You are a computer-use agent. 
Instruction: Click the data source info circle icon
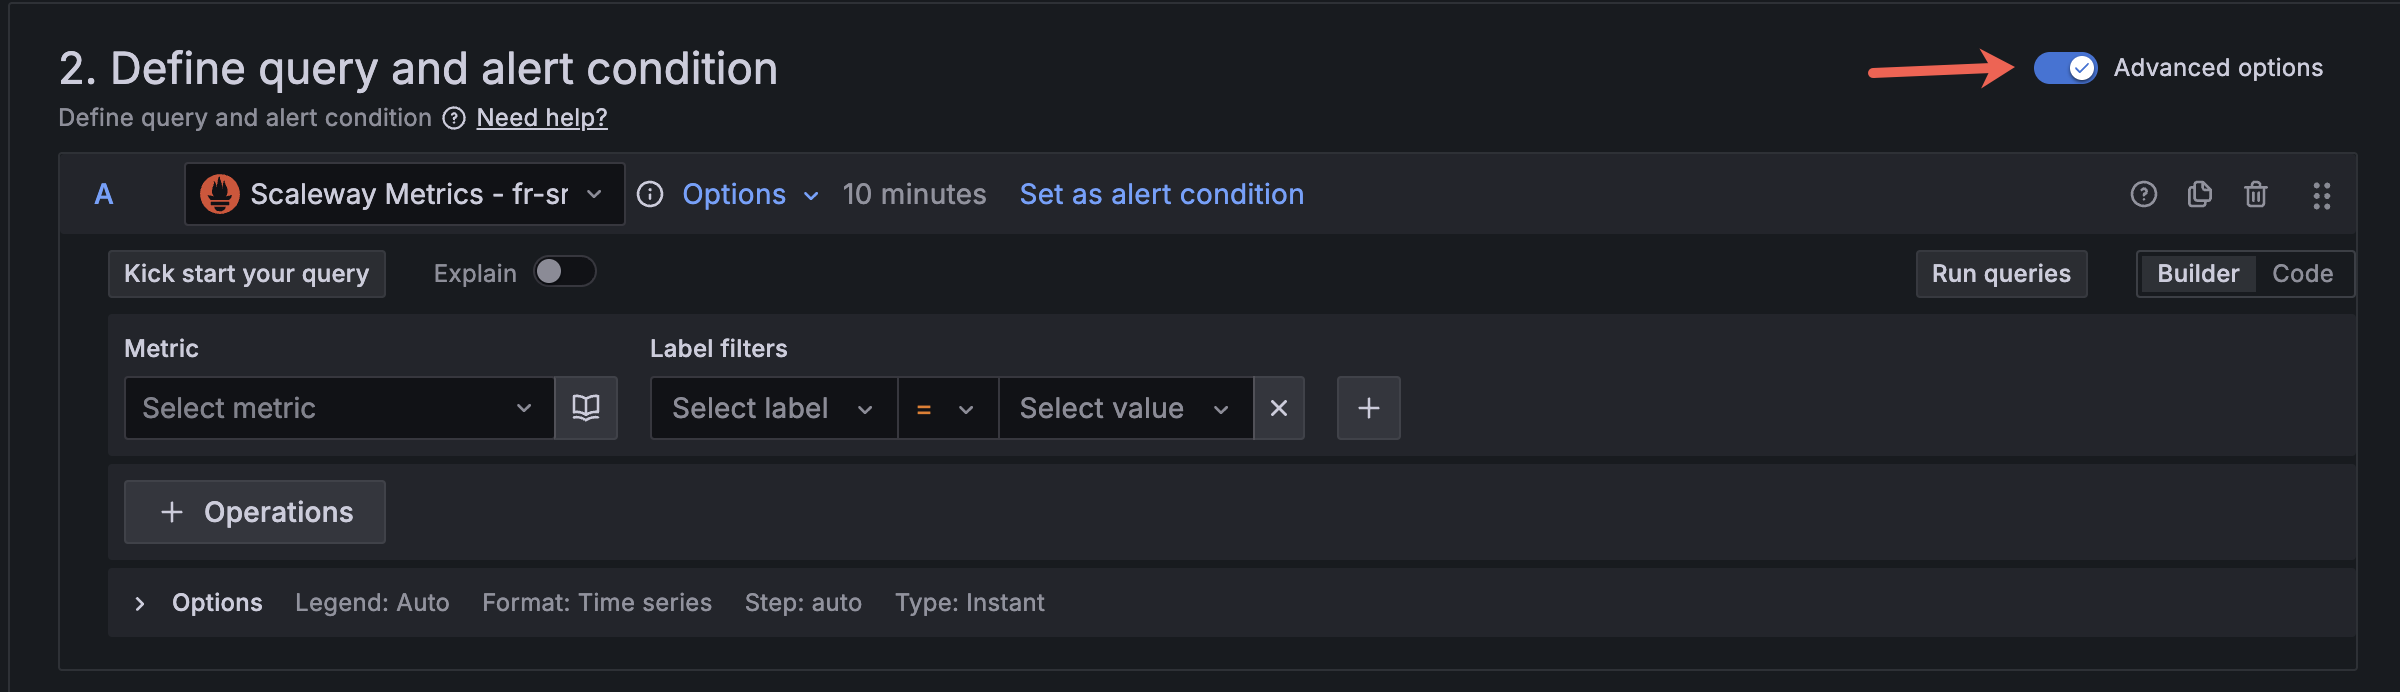pyautogui.click(x=650, y=194)
